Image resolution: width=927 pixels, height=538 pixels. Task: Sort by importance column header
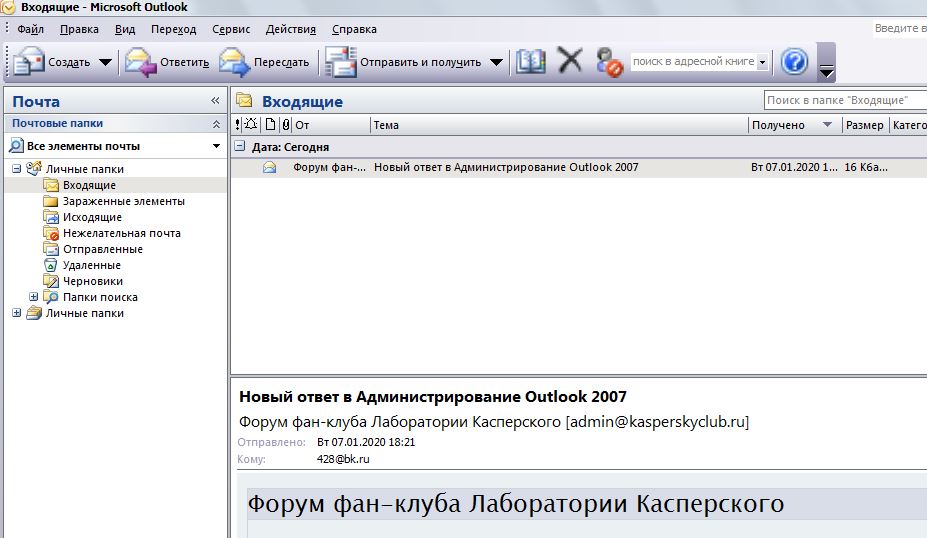click(238, 125)
